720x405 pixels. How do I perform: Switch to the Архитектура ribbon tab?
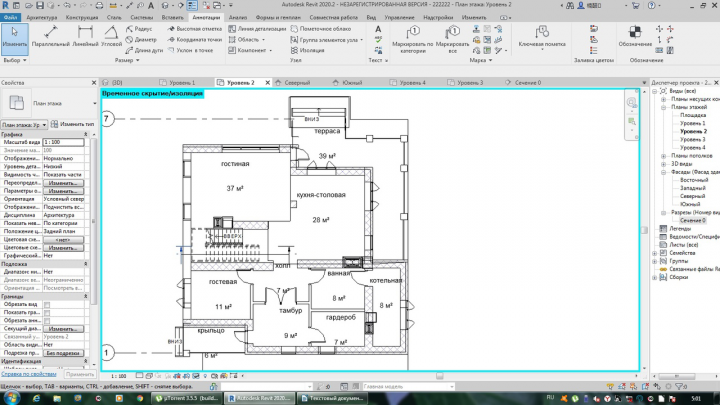(42, 17)
